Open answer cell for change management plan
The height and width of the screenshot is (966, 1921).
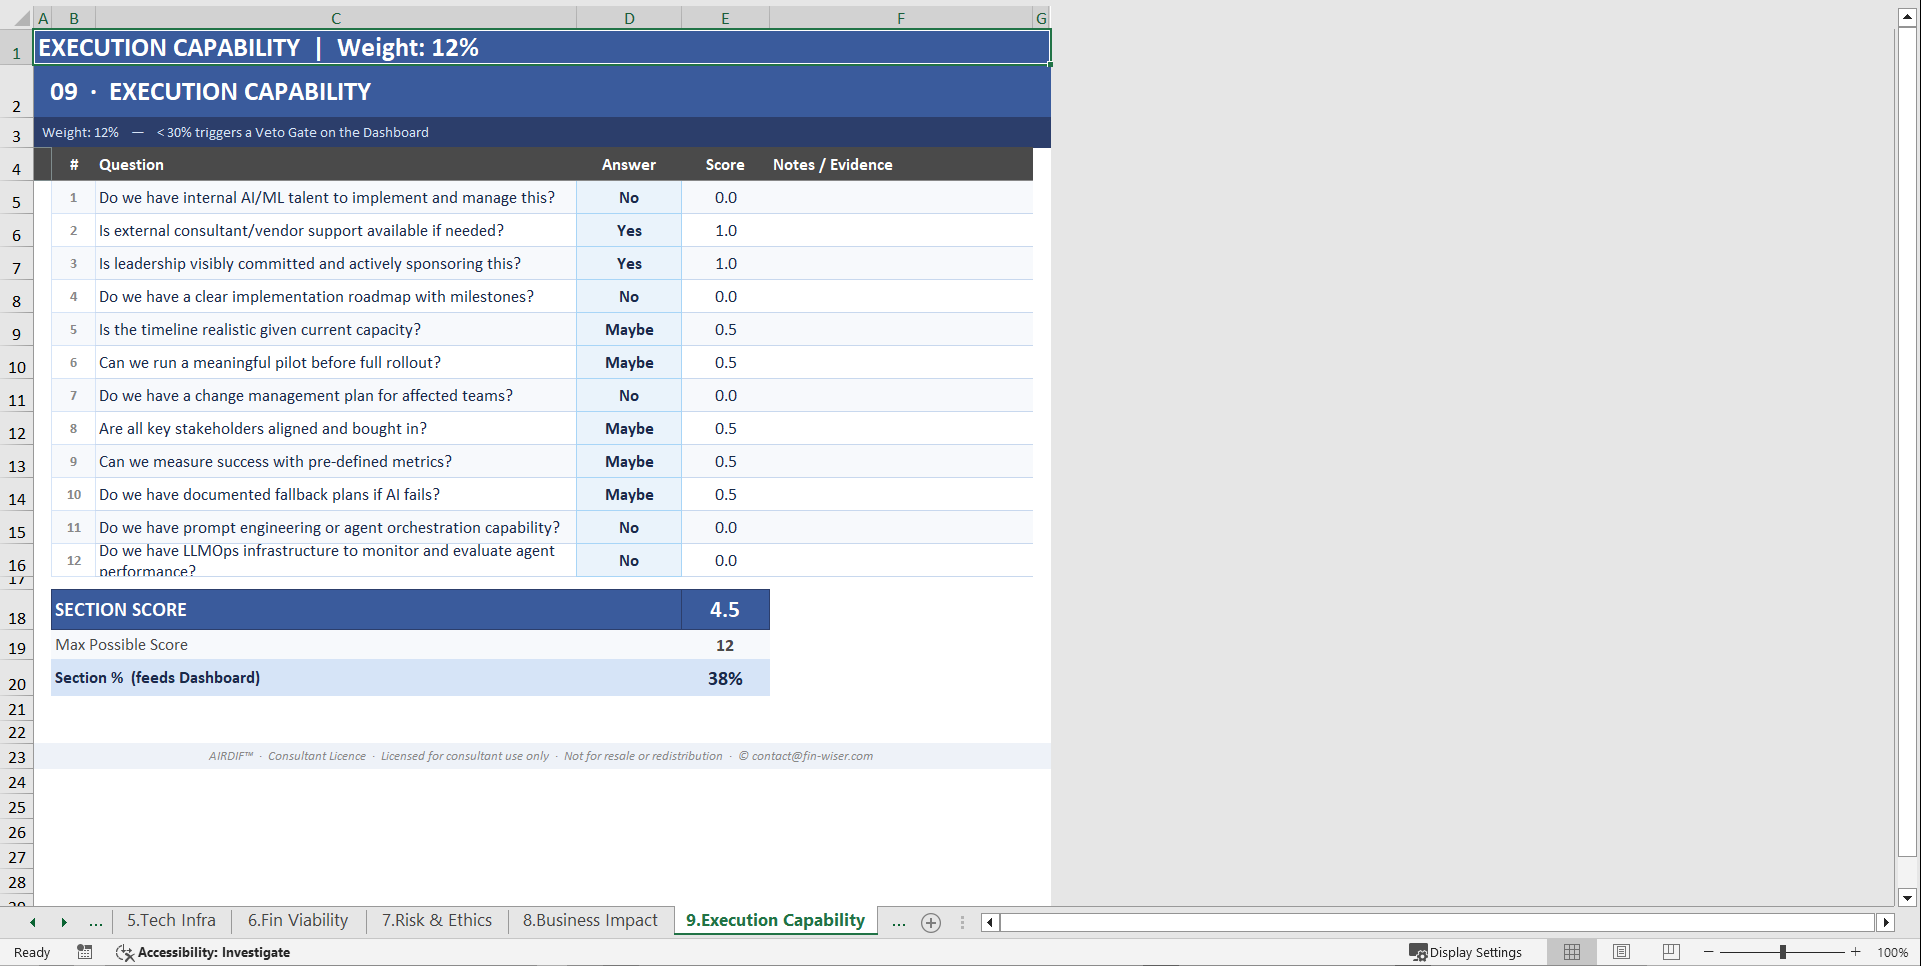coord(629,396)
